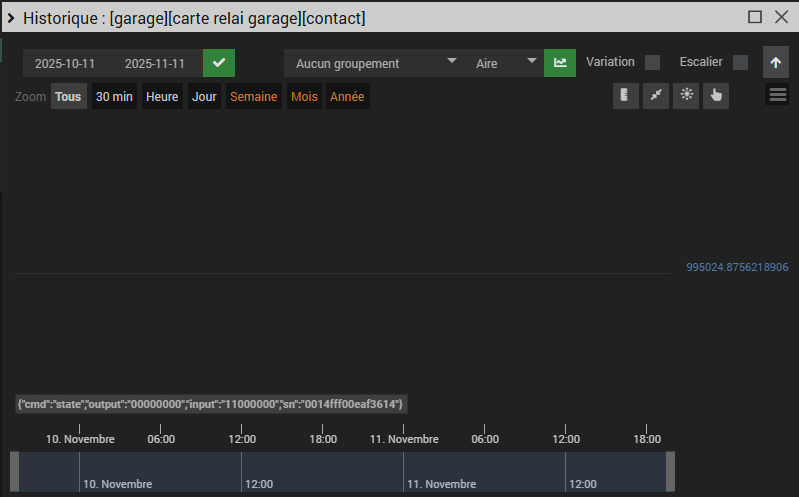Toggle the Escalier checkbox
799x497 pixels.
point(740,62)
